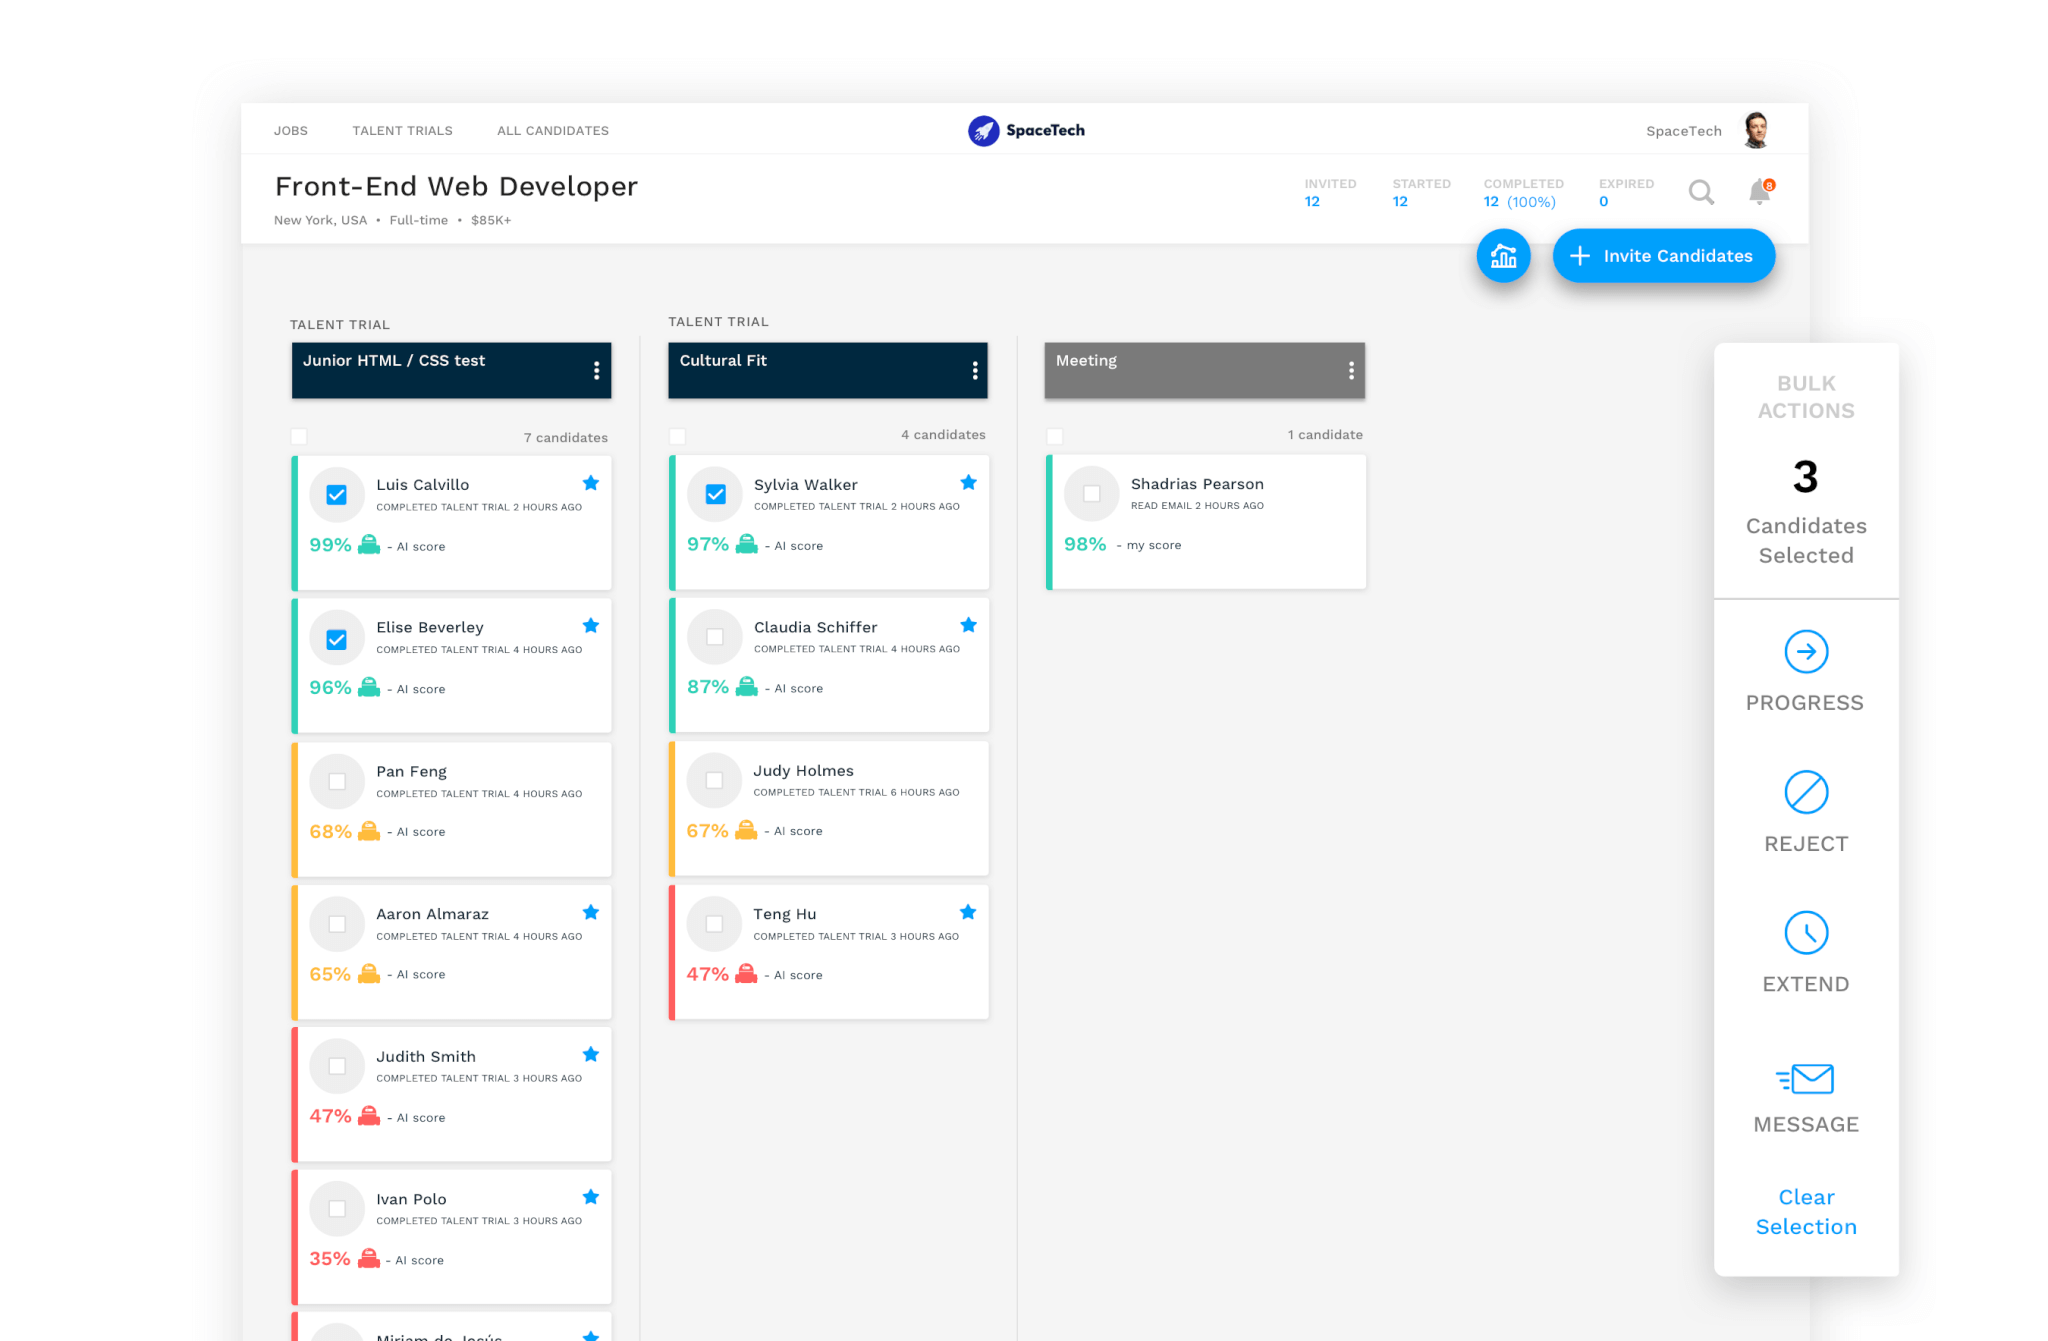Click AI robot icon beside Judy Holmes' 67%

click(x=746, y=829)
